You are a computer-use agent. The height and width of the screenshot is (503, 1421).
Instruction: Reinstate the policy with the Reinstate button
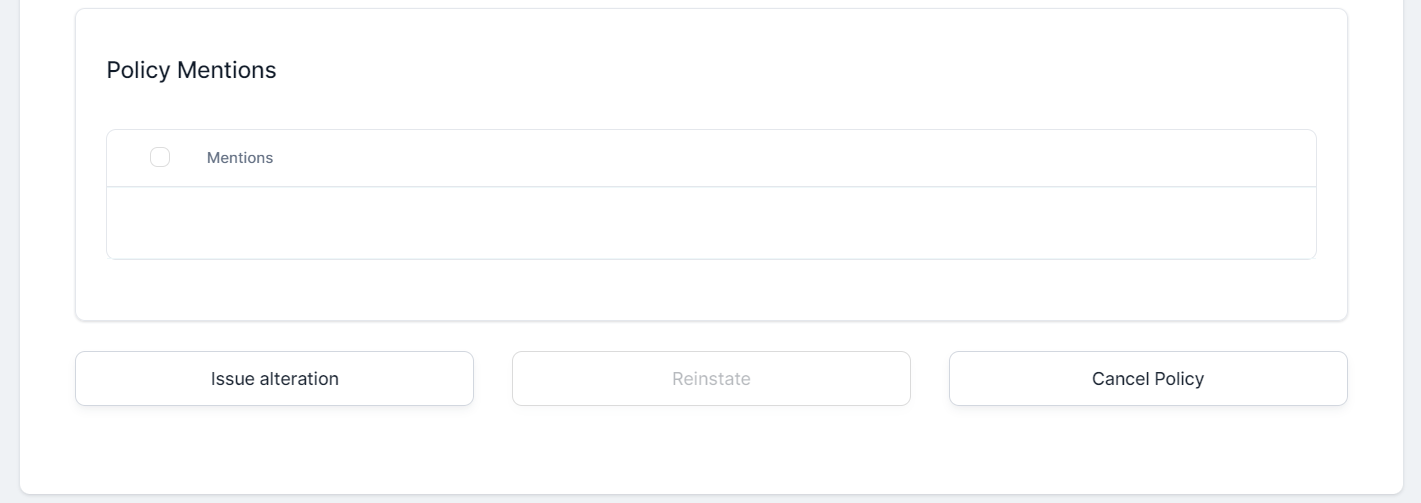point(711,379)
